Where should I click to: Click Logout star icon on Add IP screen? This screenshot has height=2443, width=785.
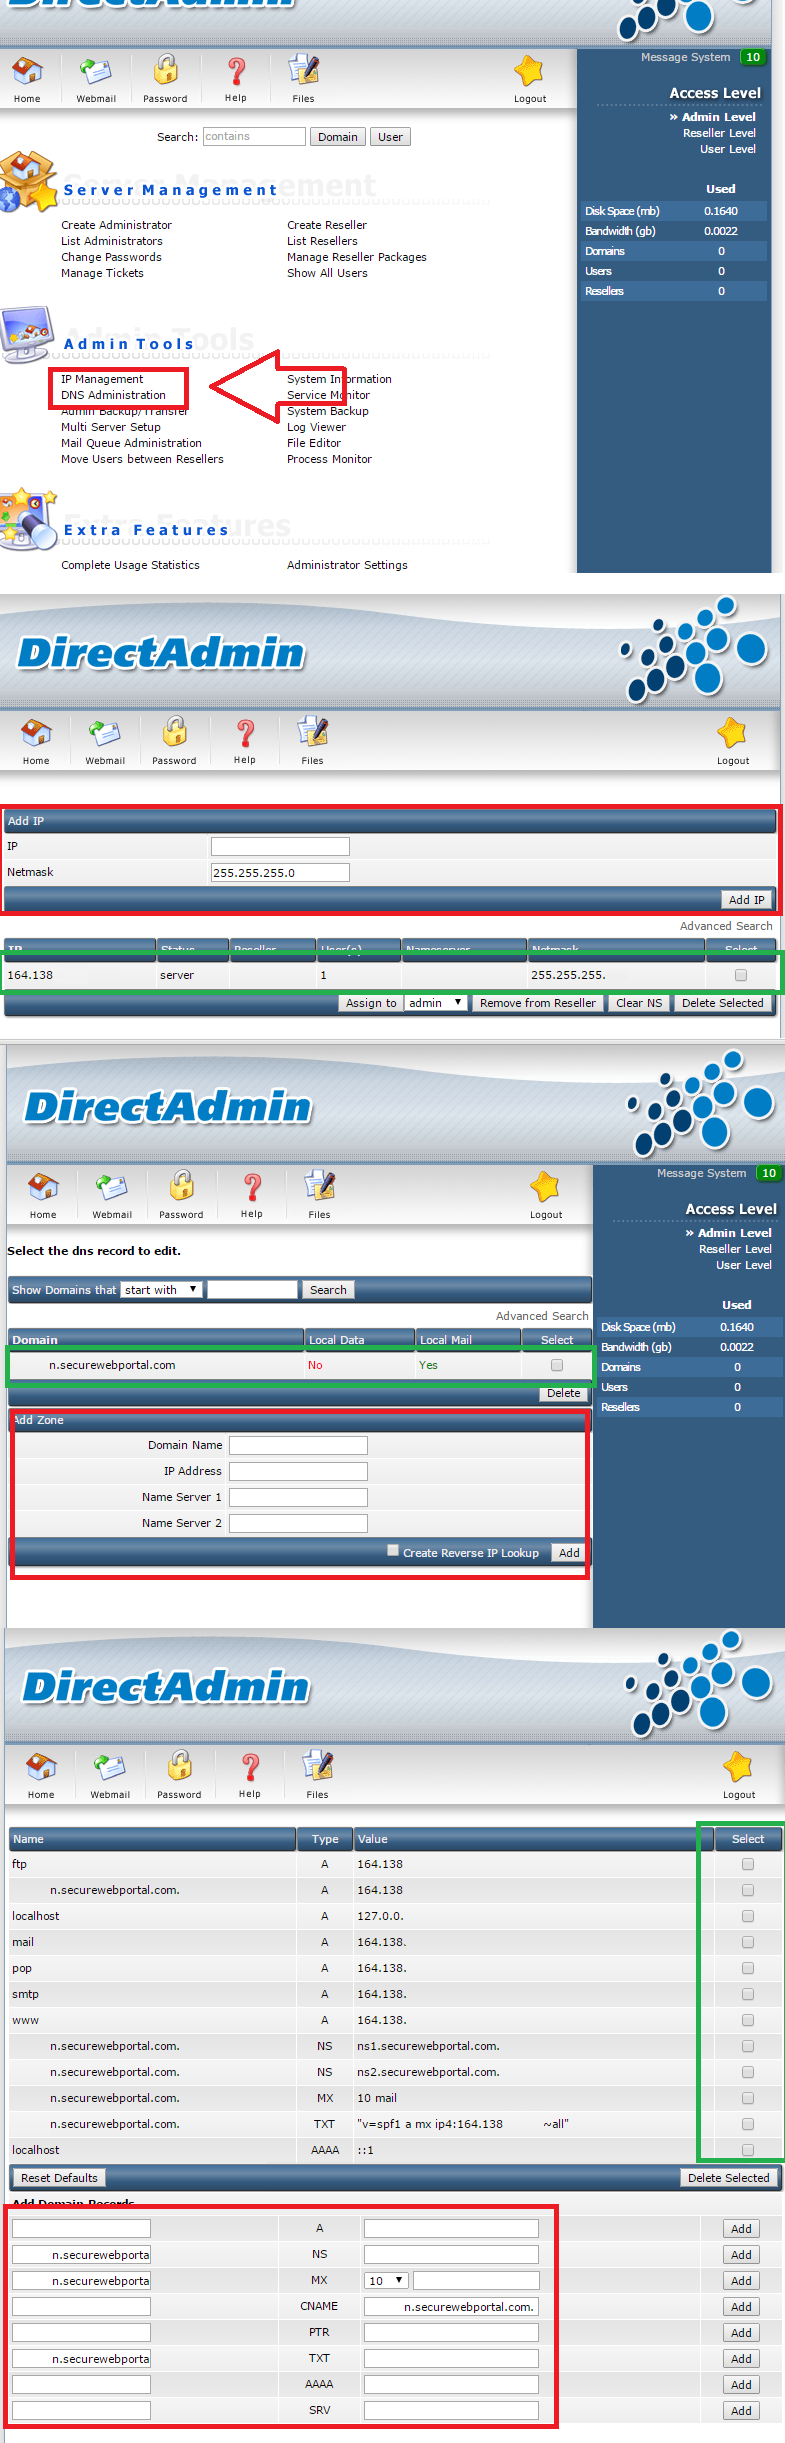click(x=732, y=733)
